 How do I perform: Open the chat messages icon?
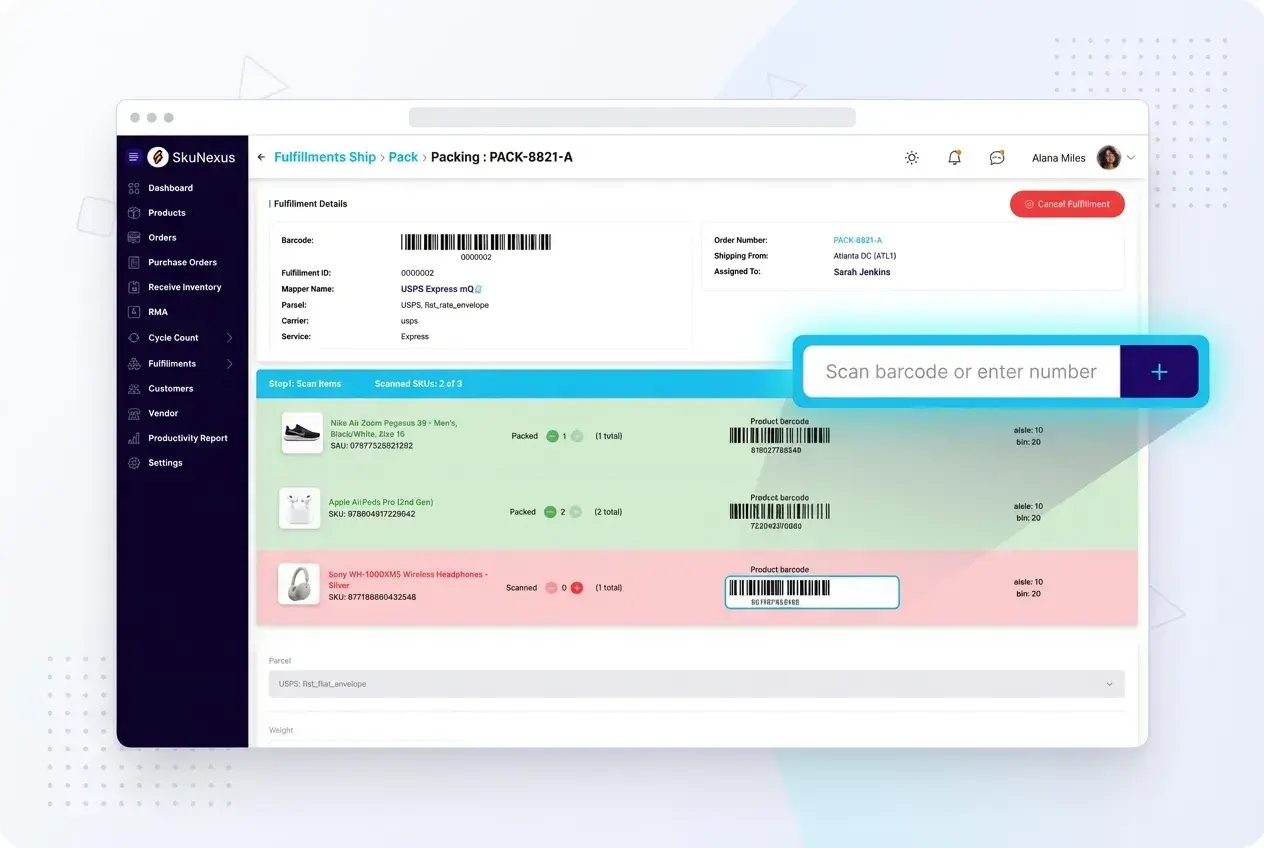pos(996,157)
